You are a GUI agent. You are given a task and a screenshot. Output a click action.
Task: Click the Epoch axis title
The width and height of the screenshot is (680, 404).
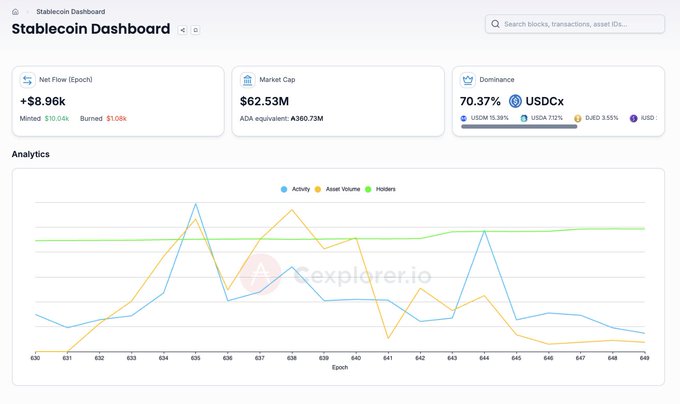tap(340, 367)
